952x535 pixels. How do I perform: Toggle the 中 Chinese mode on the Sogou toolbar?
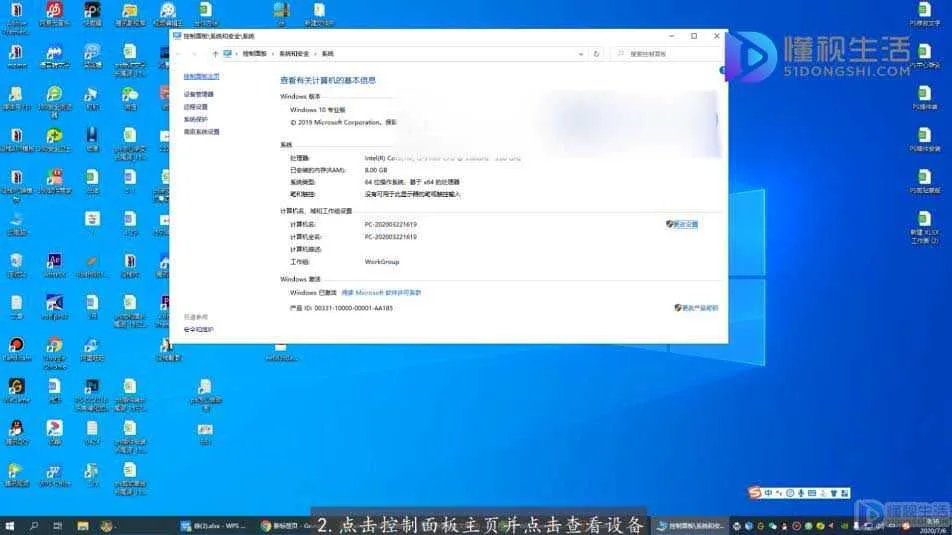pyautogui.click(x=769, y=493)
